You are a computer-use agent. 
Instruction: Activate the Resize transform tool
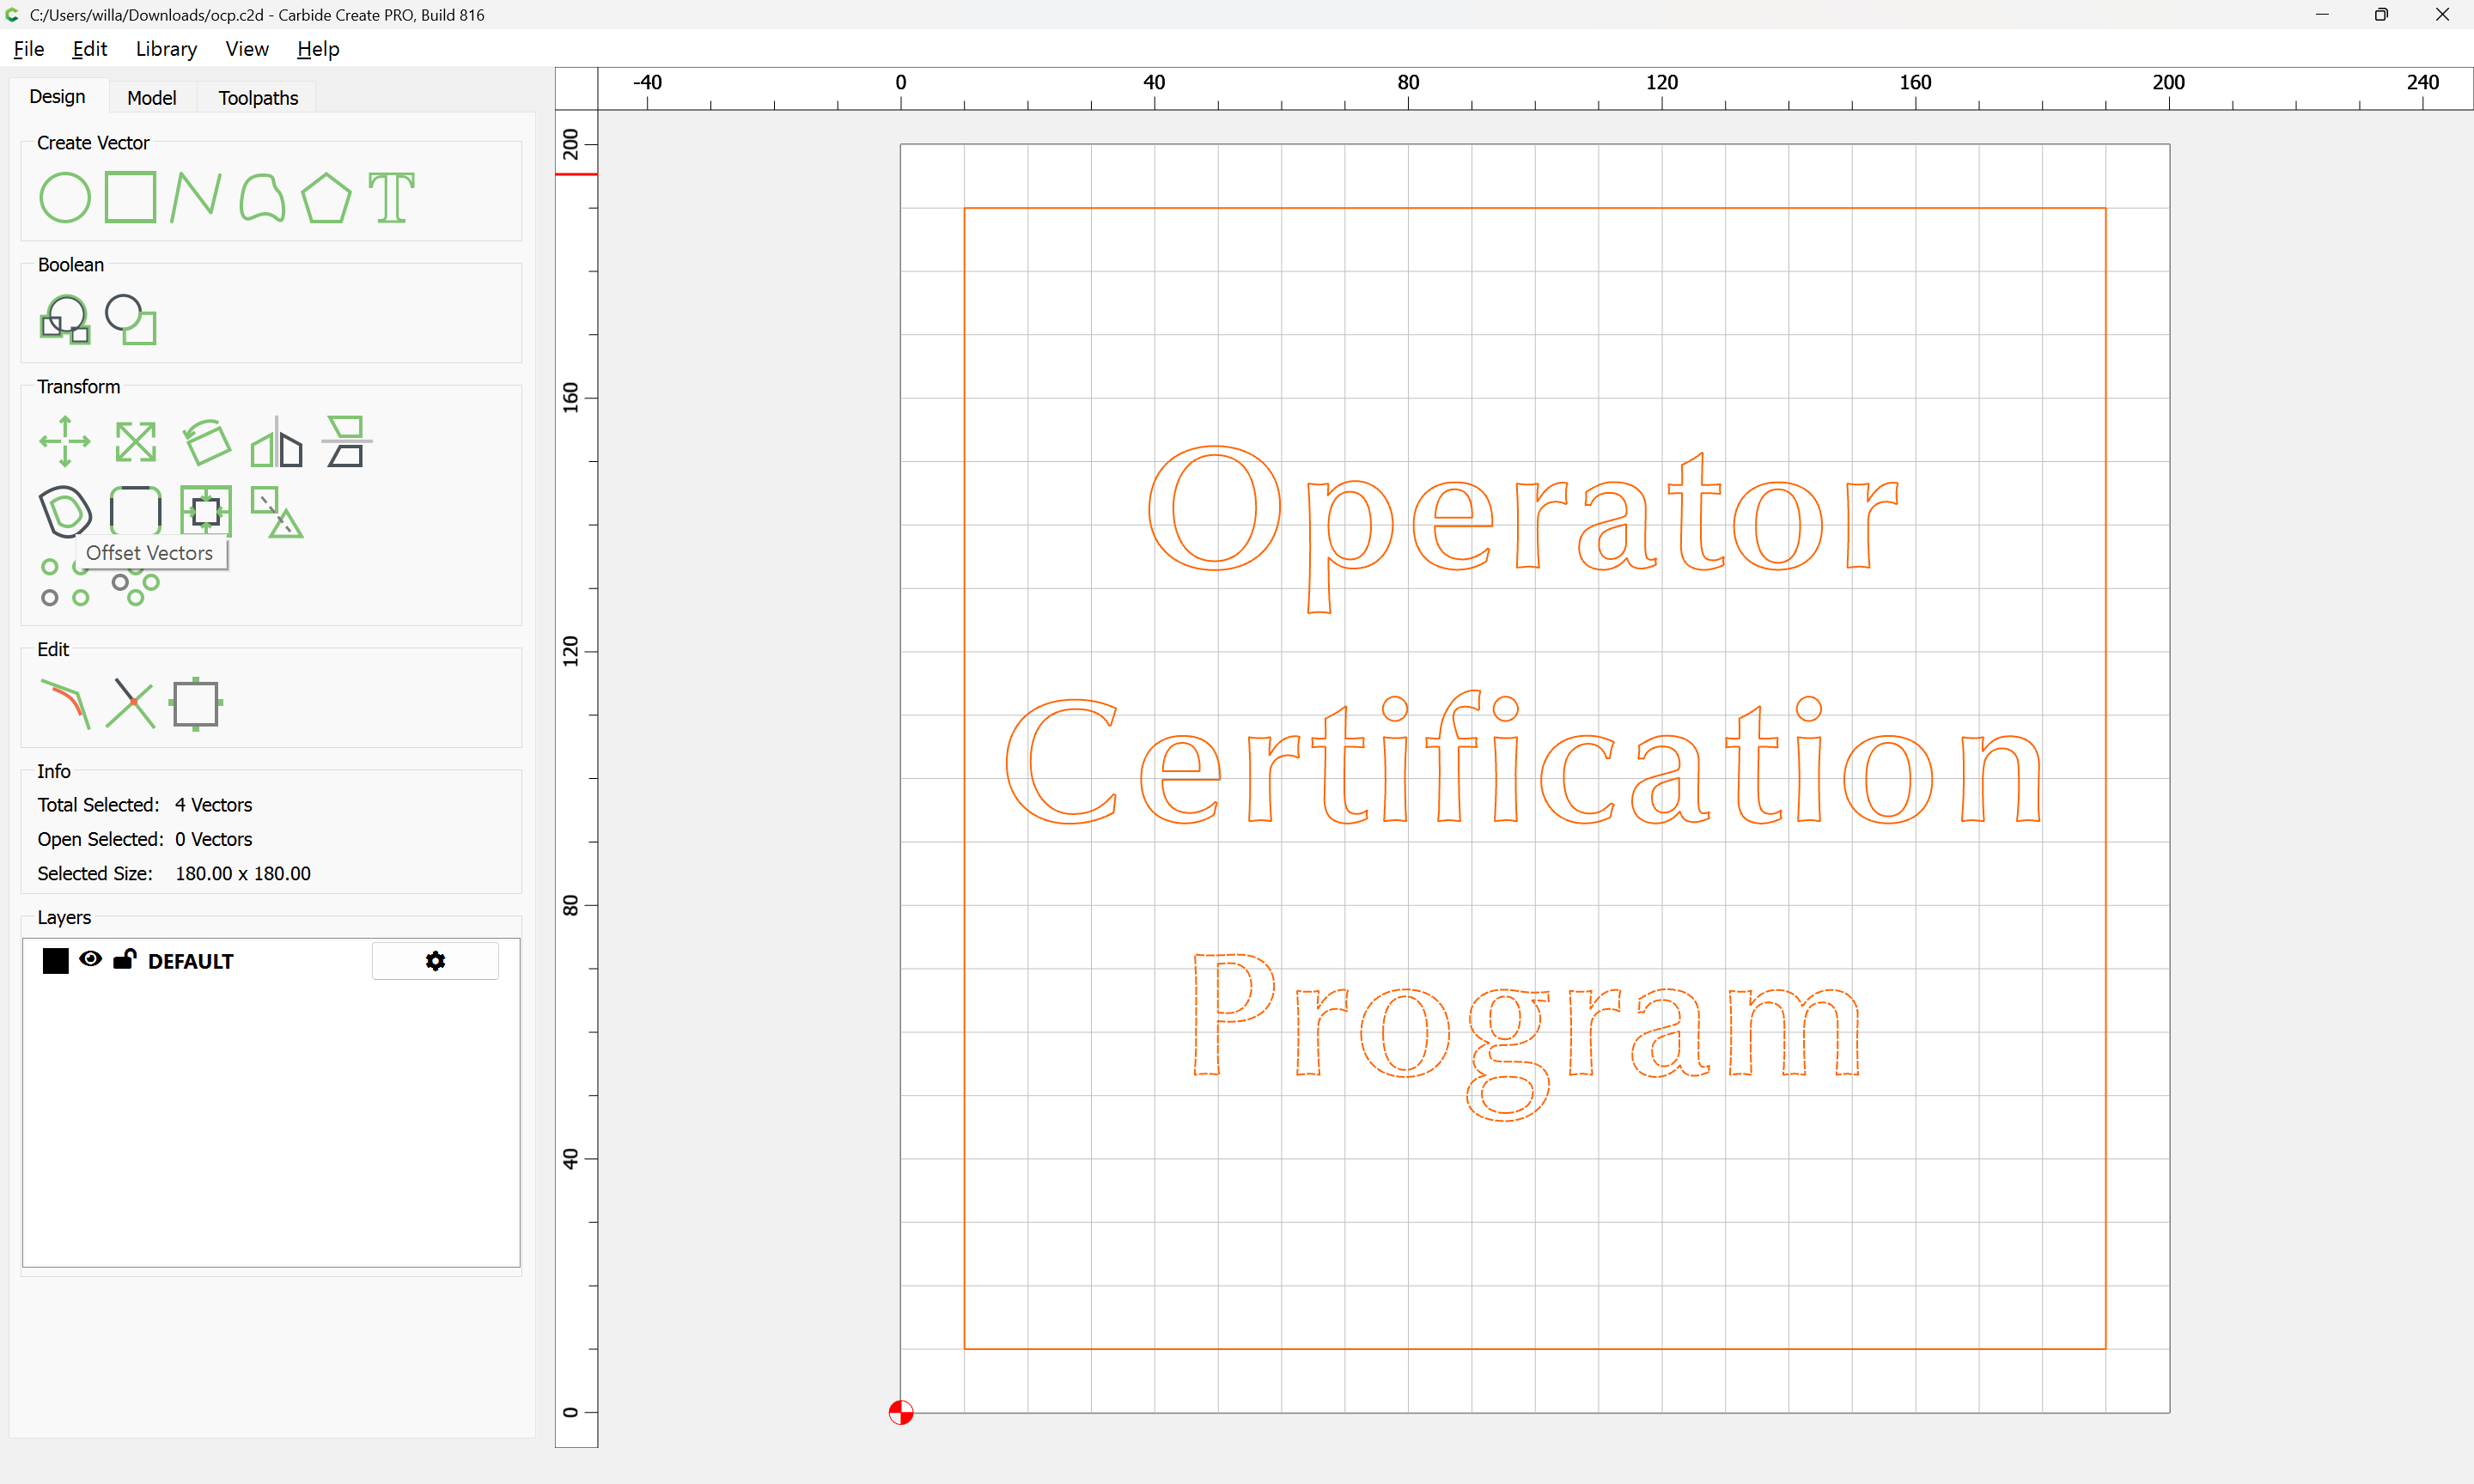click(x=135, y=442)
